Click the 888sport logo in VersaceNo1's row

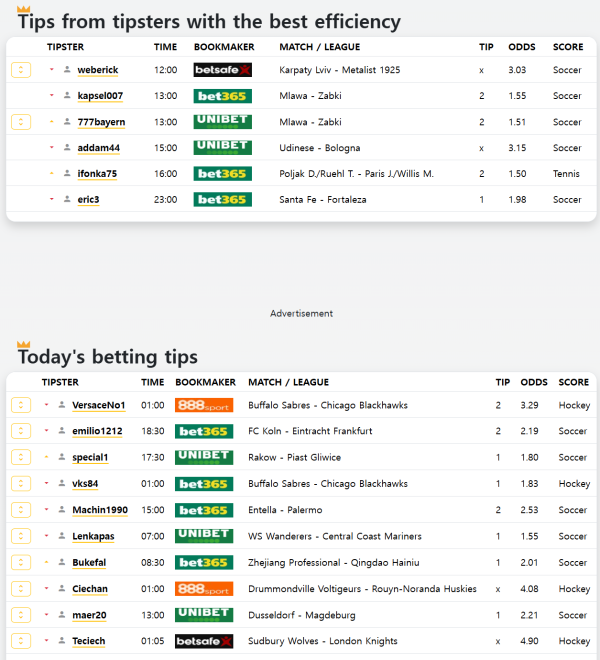pos(204,405)
